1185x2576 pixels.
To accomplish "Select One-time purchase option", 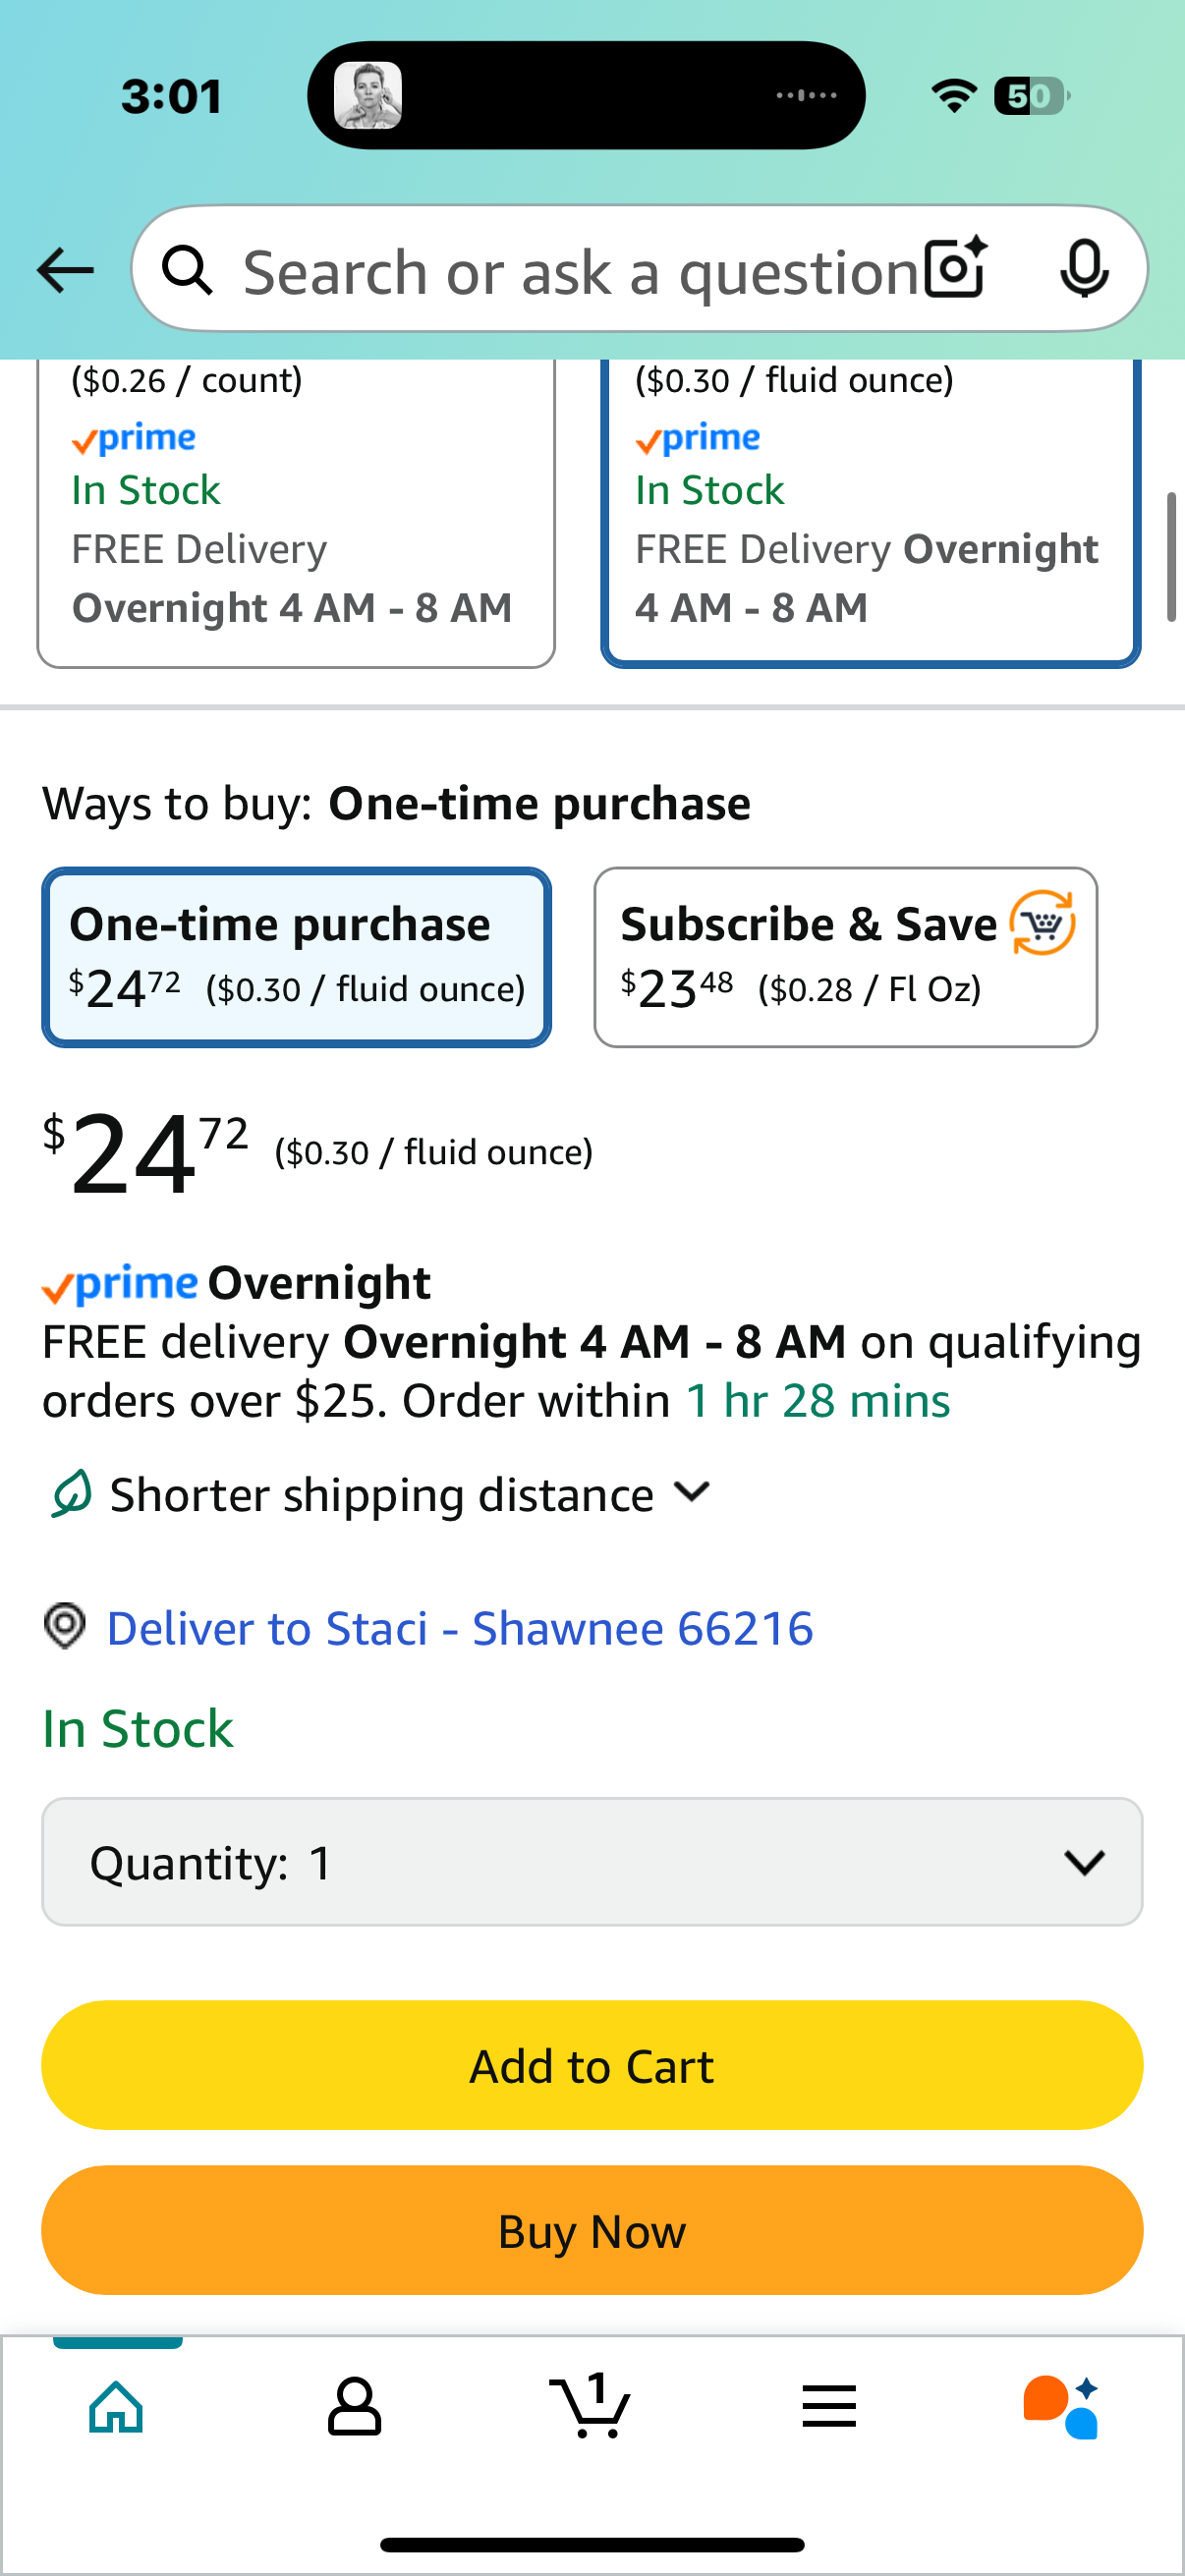I will pyautogui.click(x=296, y=957).
